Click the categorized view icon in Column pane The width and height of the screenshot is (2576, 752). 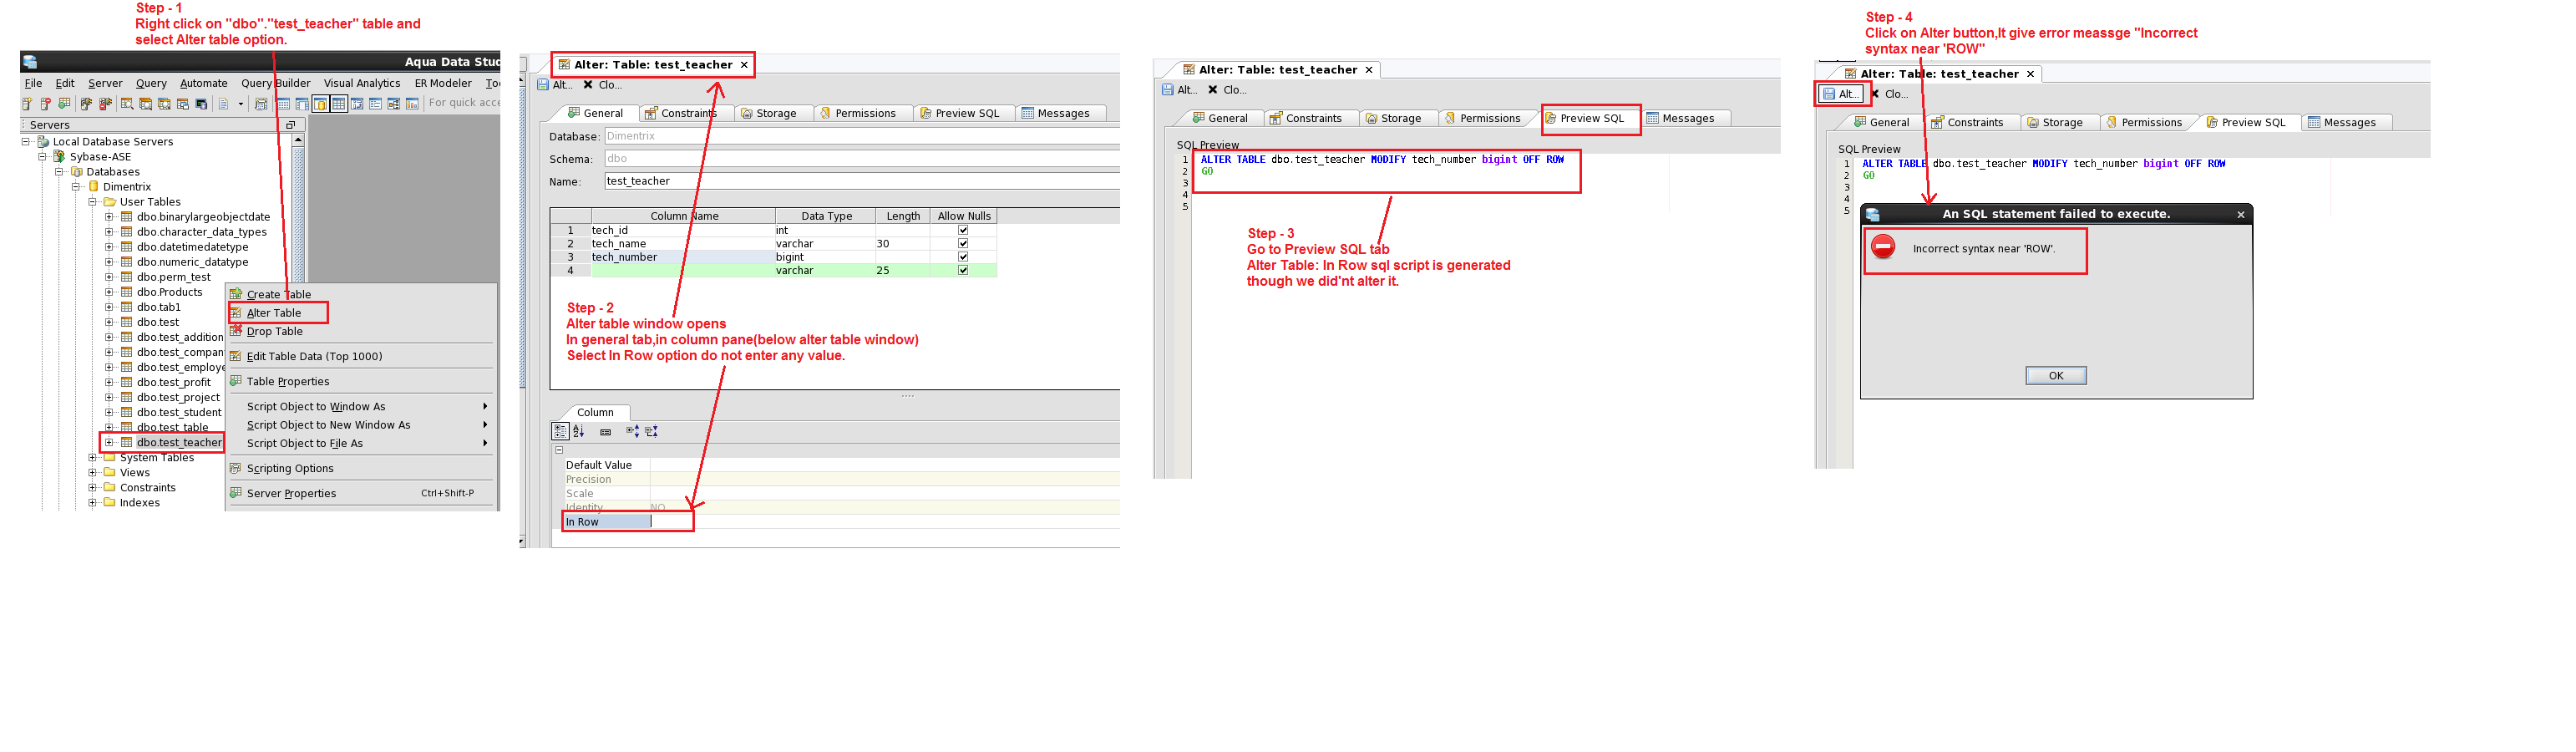561,432
